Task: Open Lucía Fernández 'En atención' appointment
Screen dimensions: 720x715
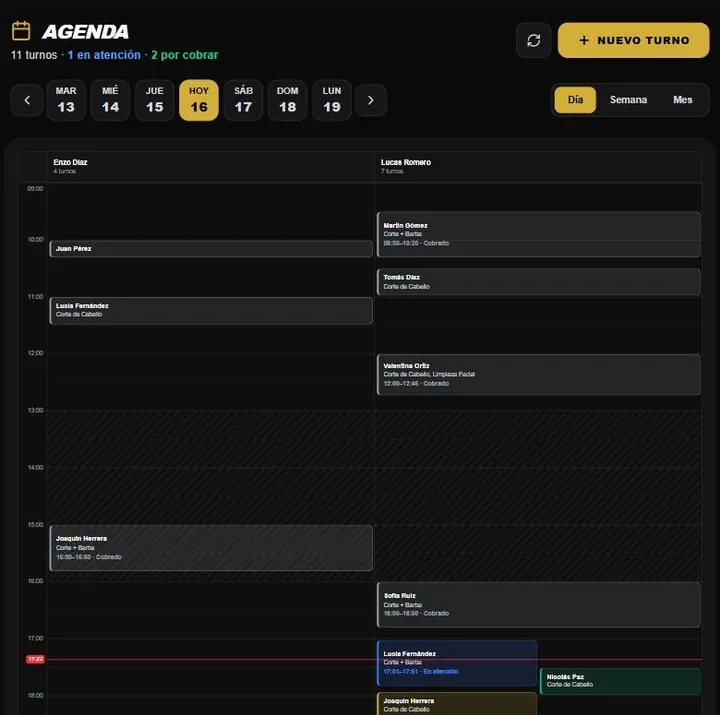Action: pyautogui.click(x=457, y=663)
